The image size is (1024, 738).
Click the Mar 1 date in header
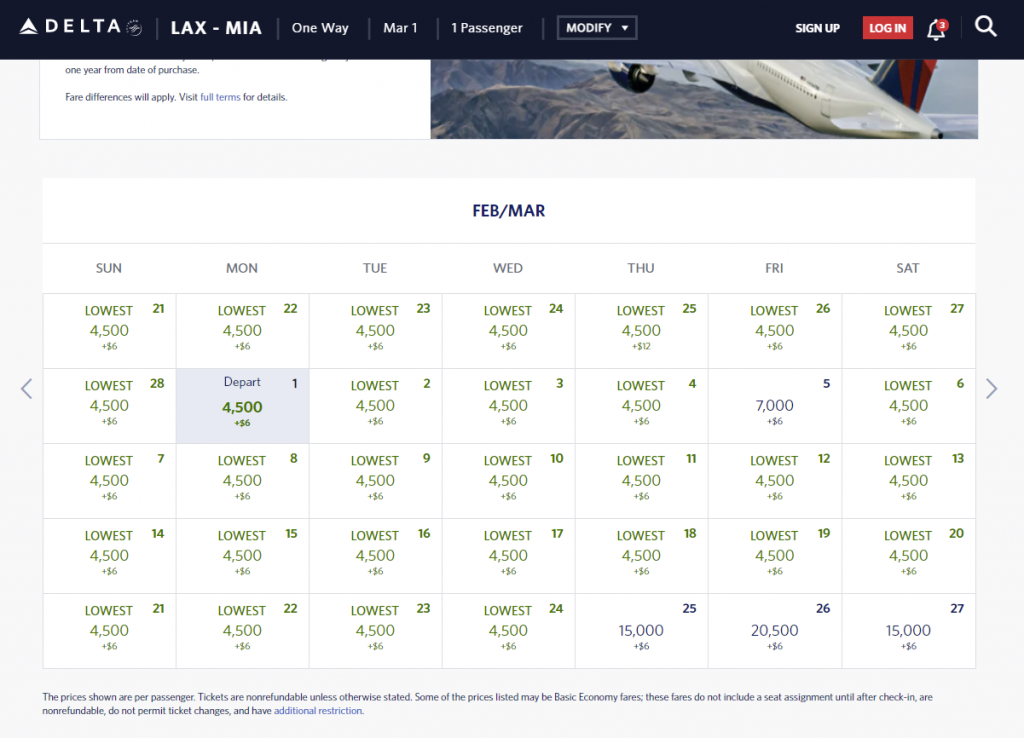pos(400,28)
